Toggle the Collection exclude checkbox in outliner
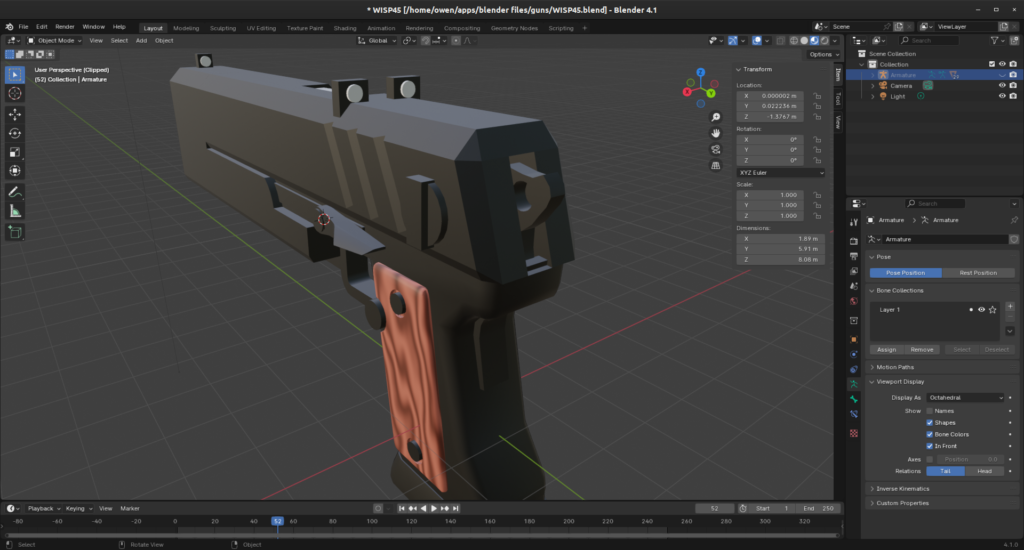 click(991, 64)
